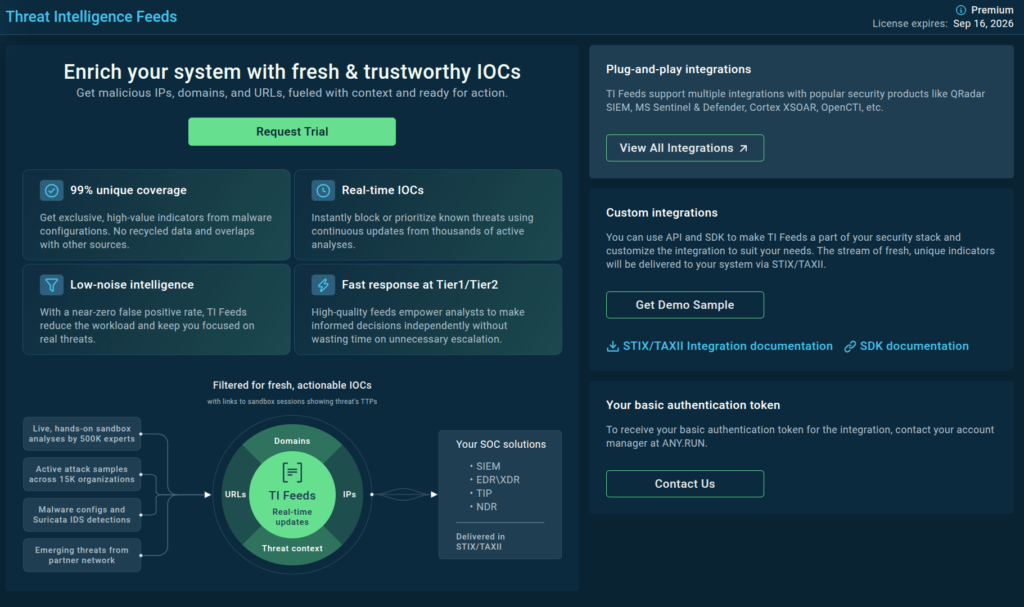The height and width of the screenshot is (607, 1024).
Task: Click the Get Demo Sample button
Action: (x=685, y=305)
